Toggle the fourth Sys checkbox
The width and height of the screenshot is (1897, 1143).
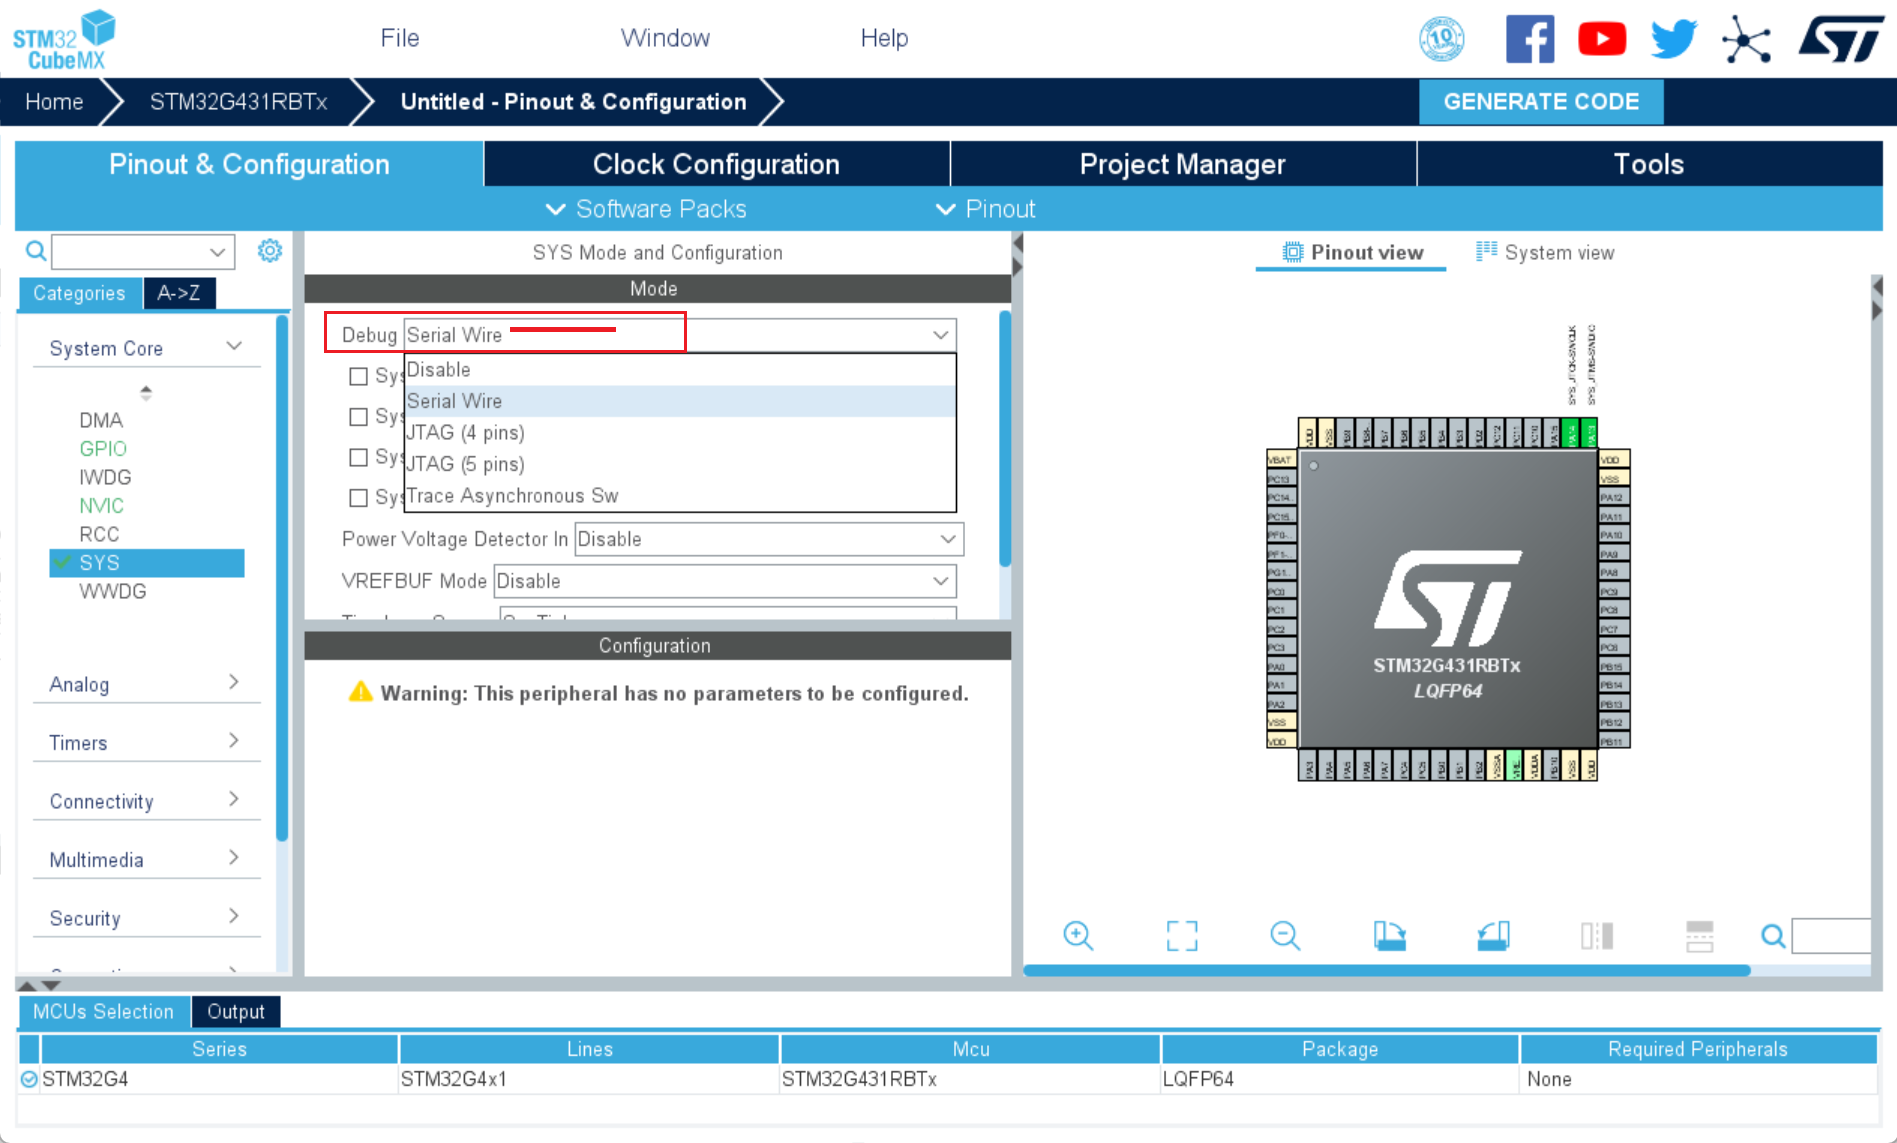coord(358,497)
